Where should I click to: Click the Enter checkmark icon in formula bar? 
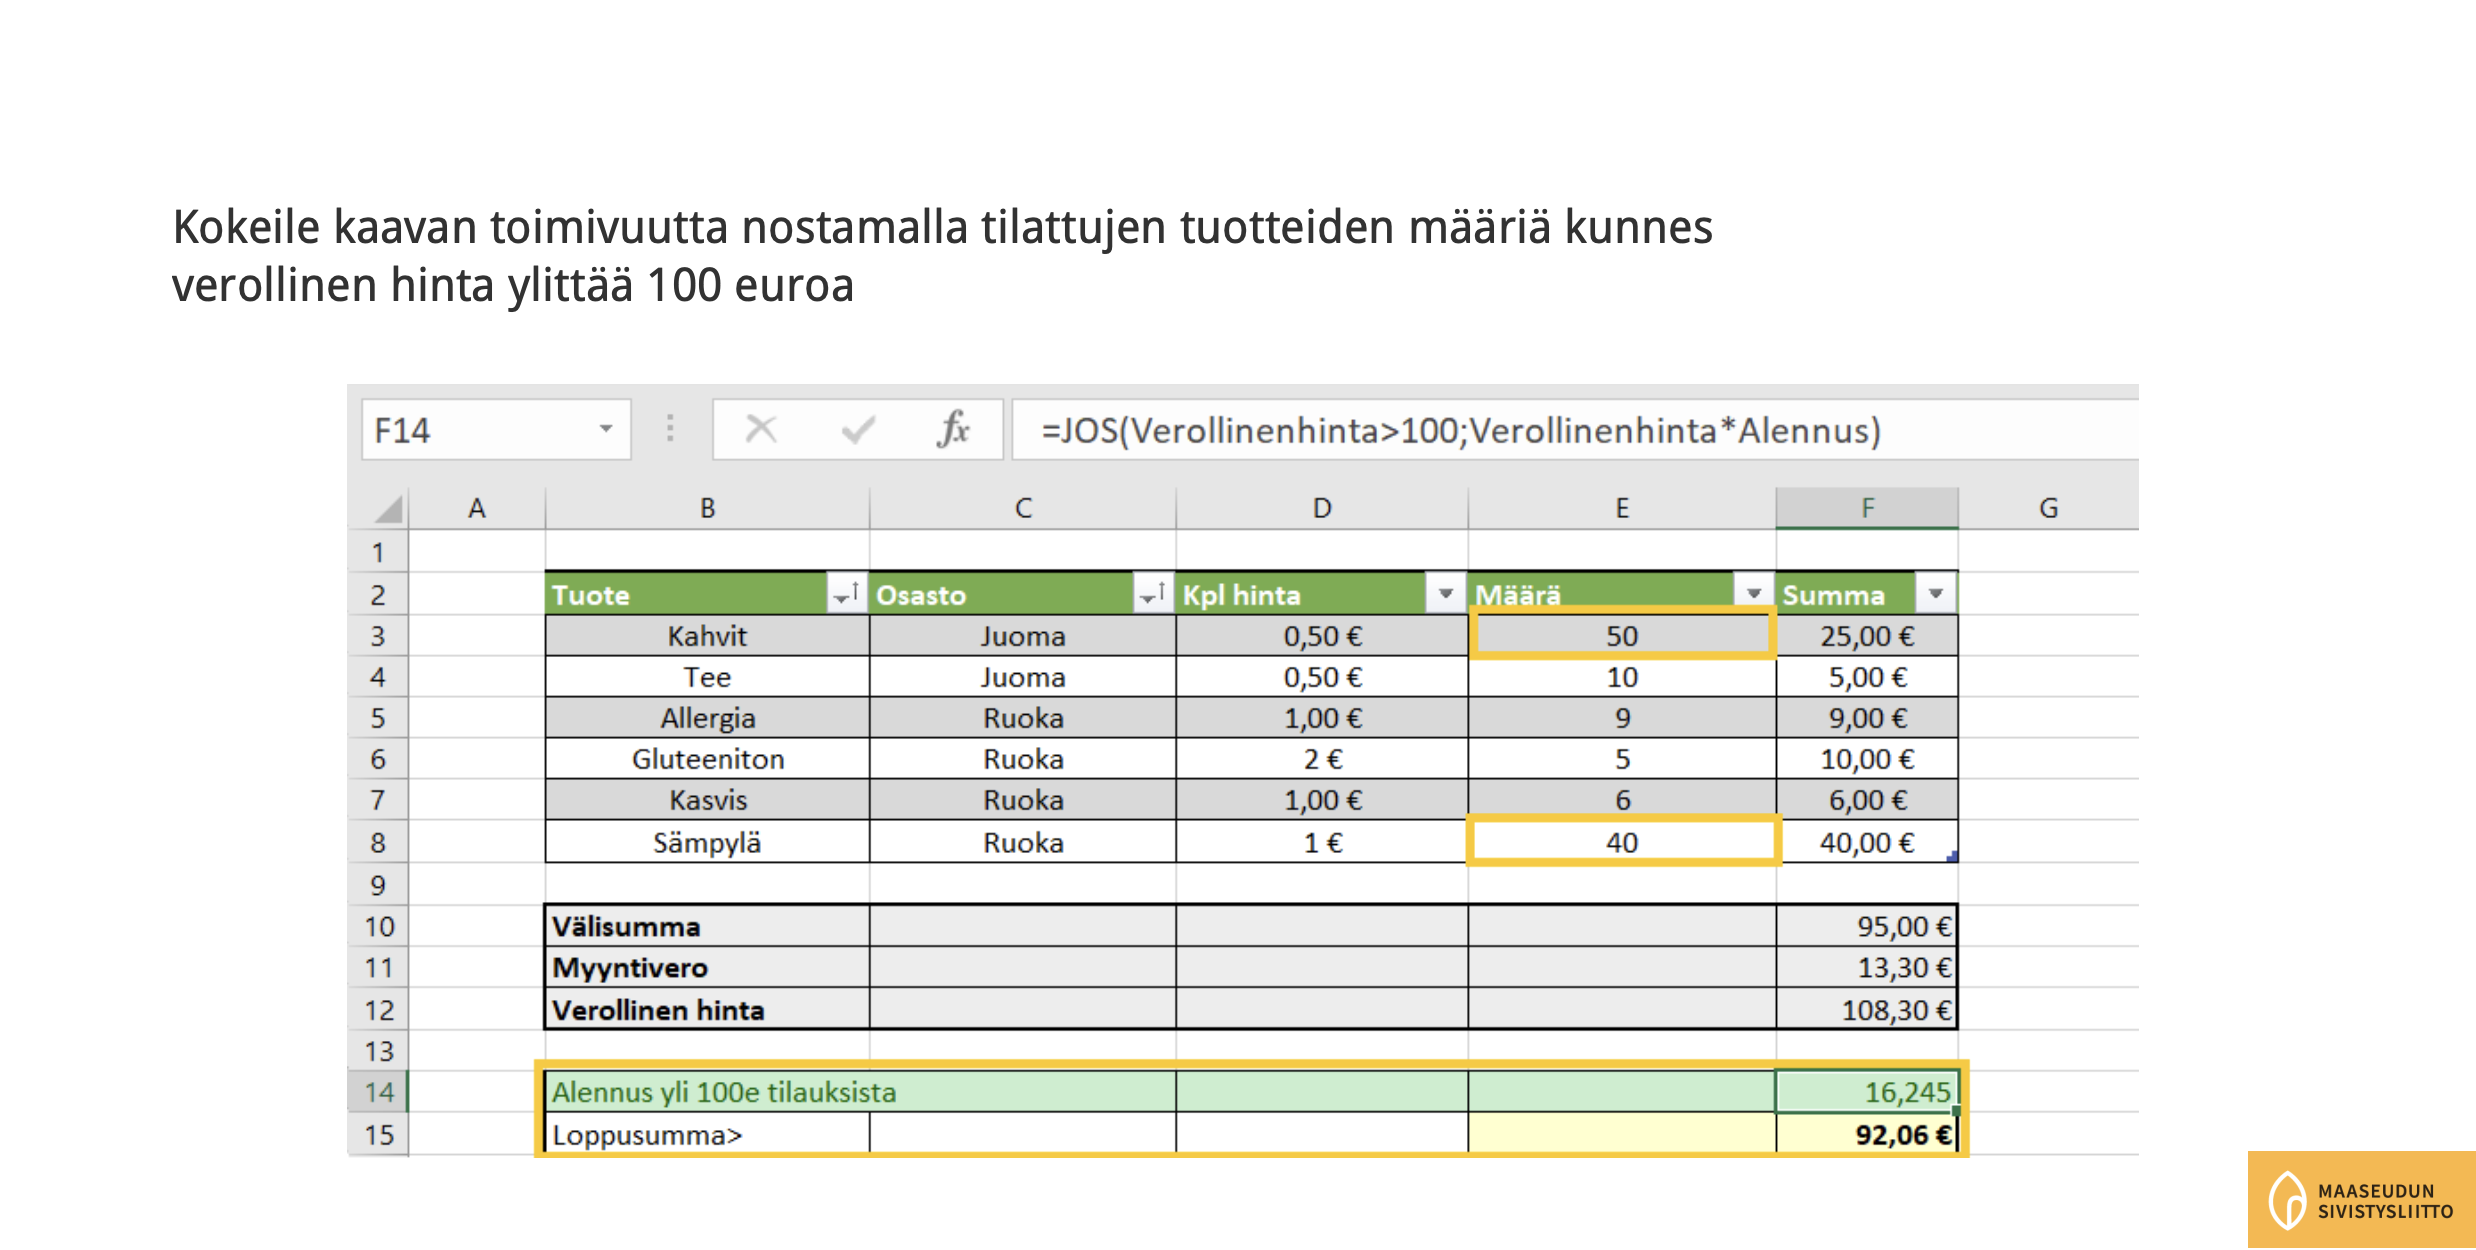point(858,430)
